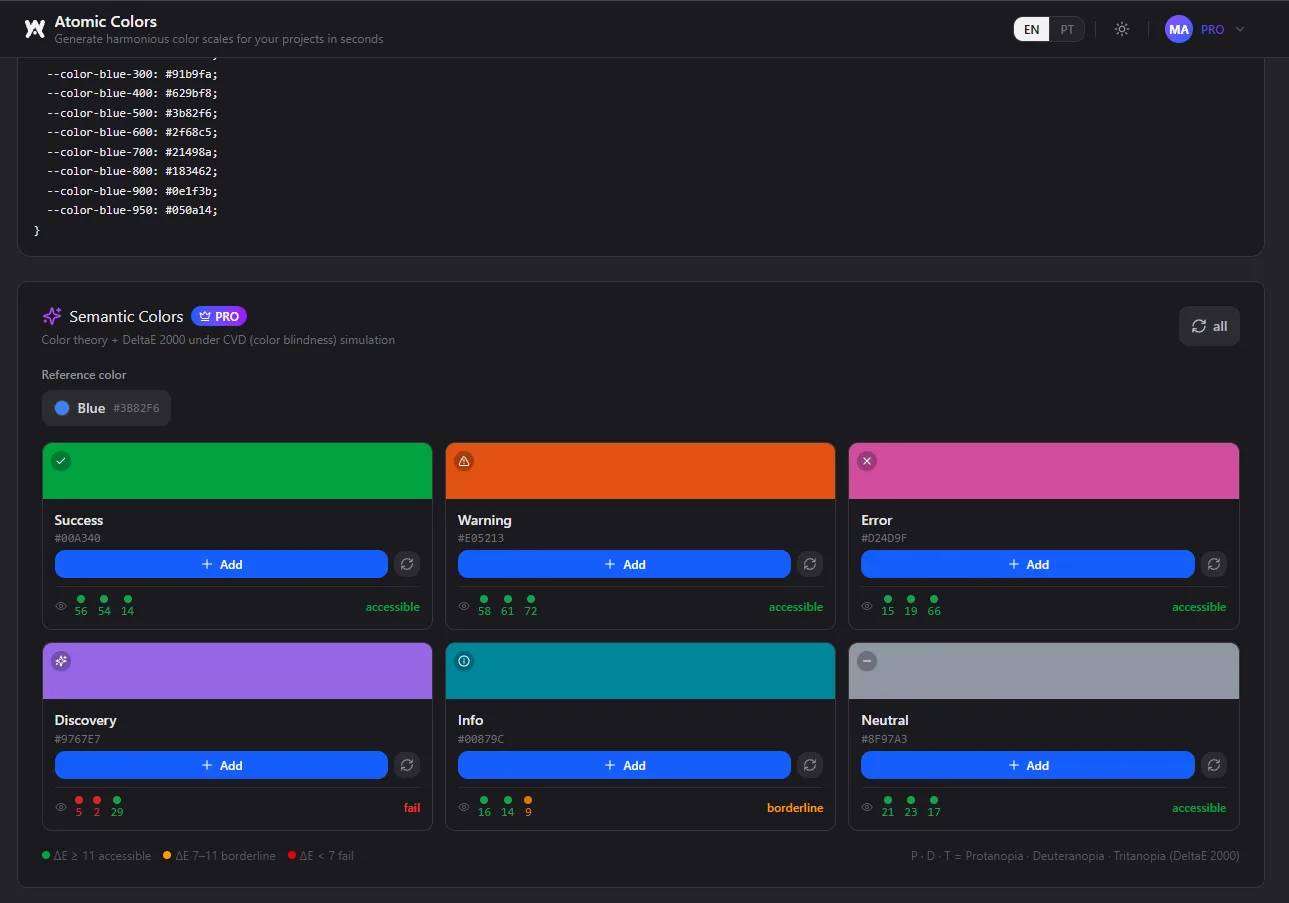The image size is (1289, 903).
Task: Click the --color-blue-500 CSS line
Action: click(x=132, y=113)
